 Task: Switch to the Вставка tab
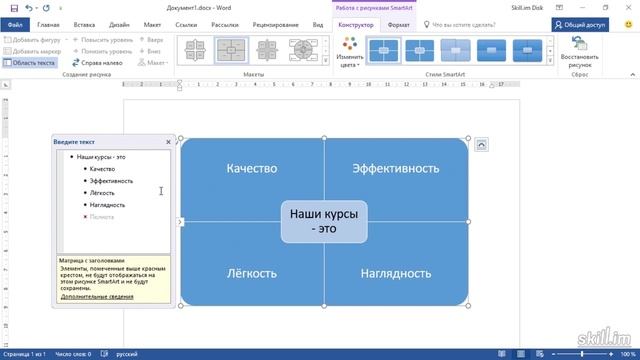(x=84, y=25)
